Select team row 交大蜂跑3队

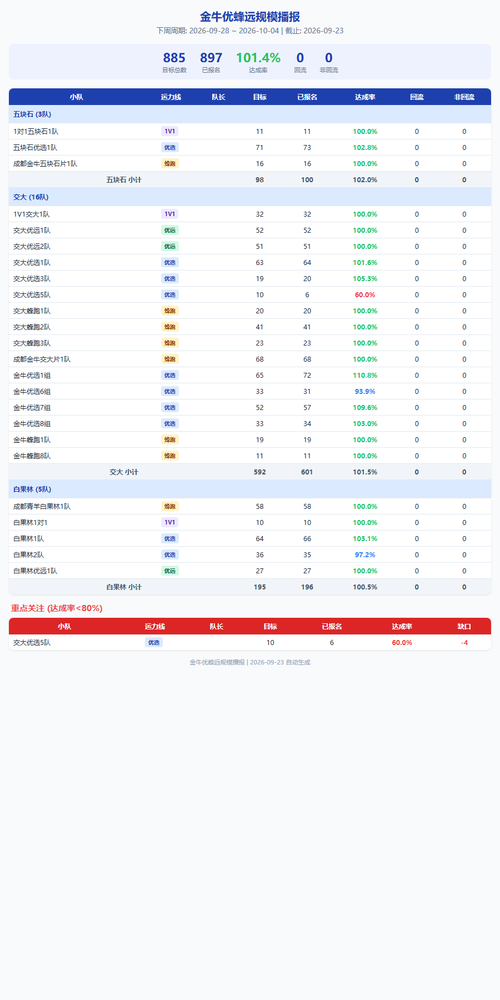point(250,342)
